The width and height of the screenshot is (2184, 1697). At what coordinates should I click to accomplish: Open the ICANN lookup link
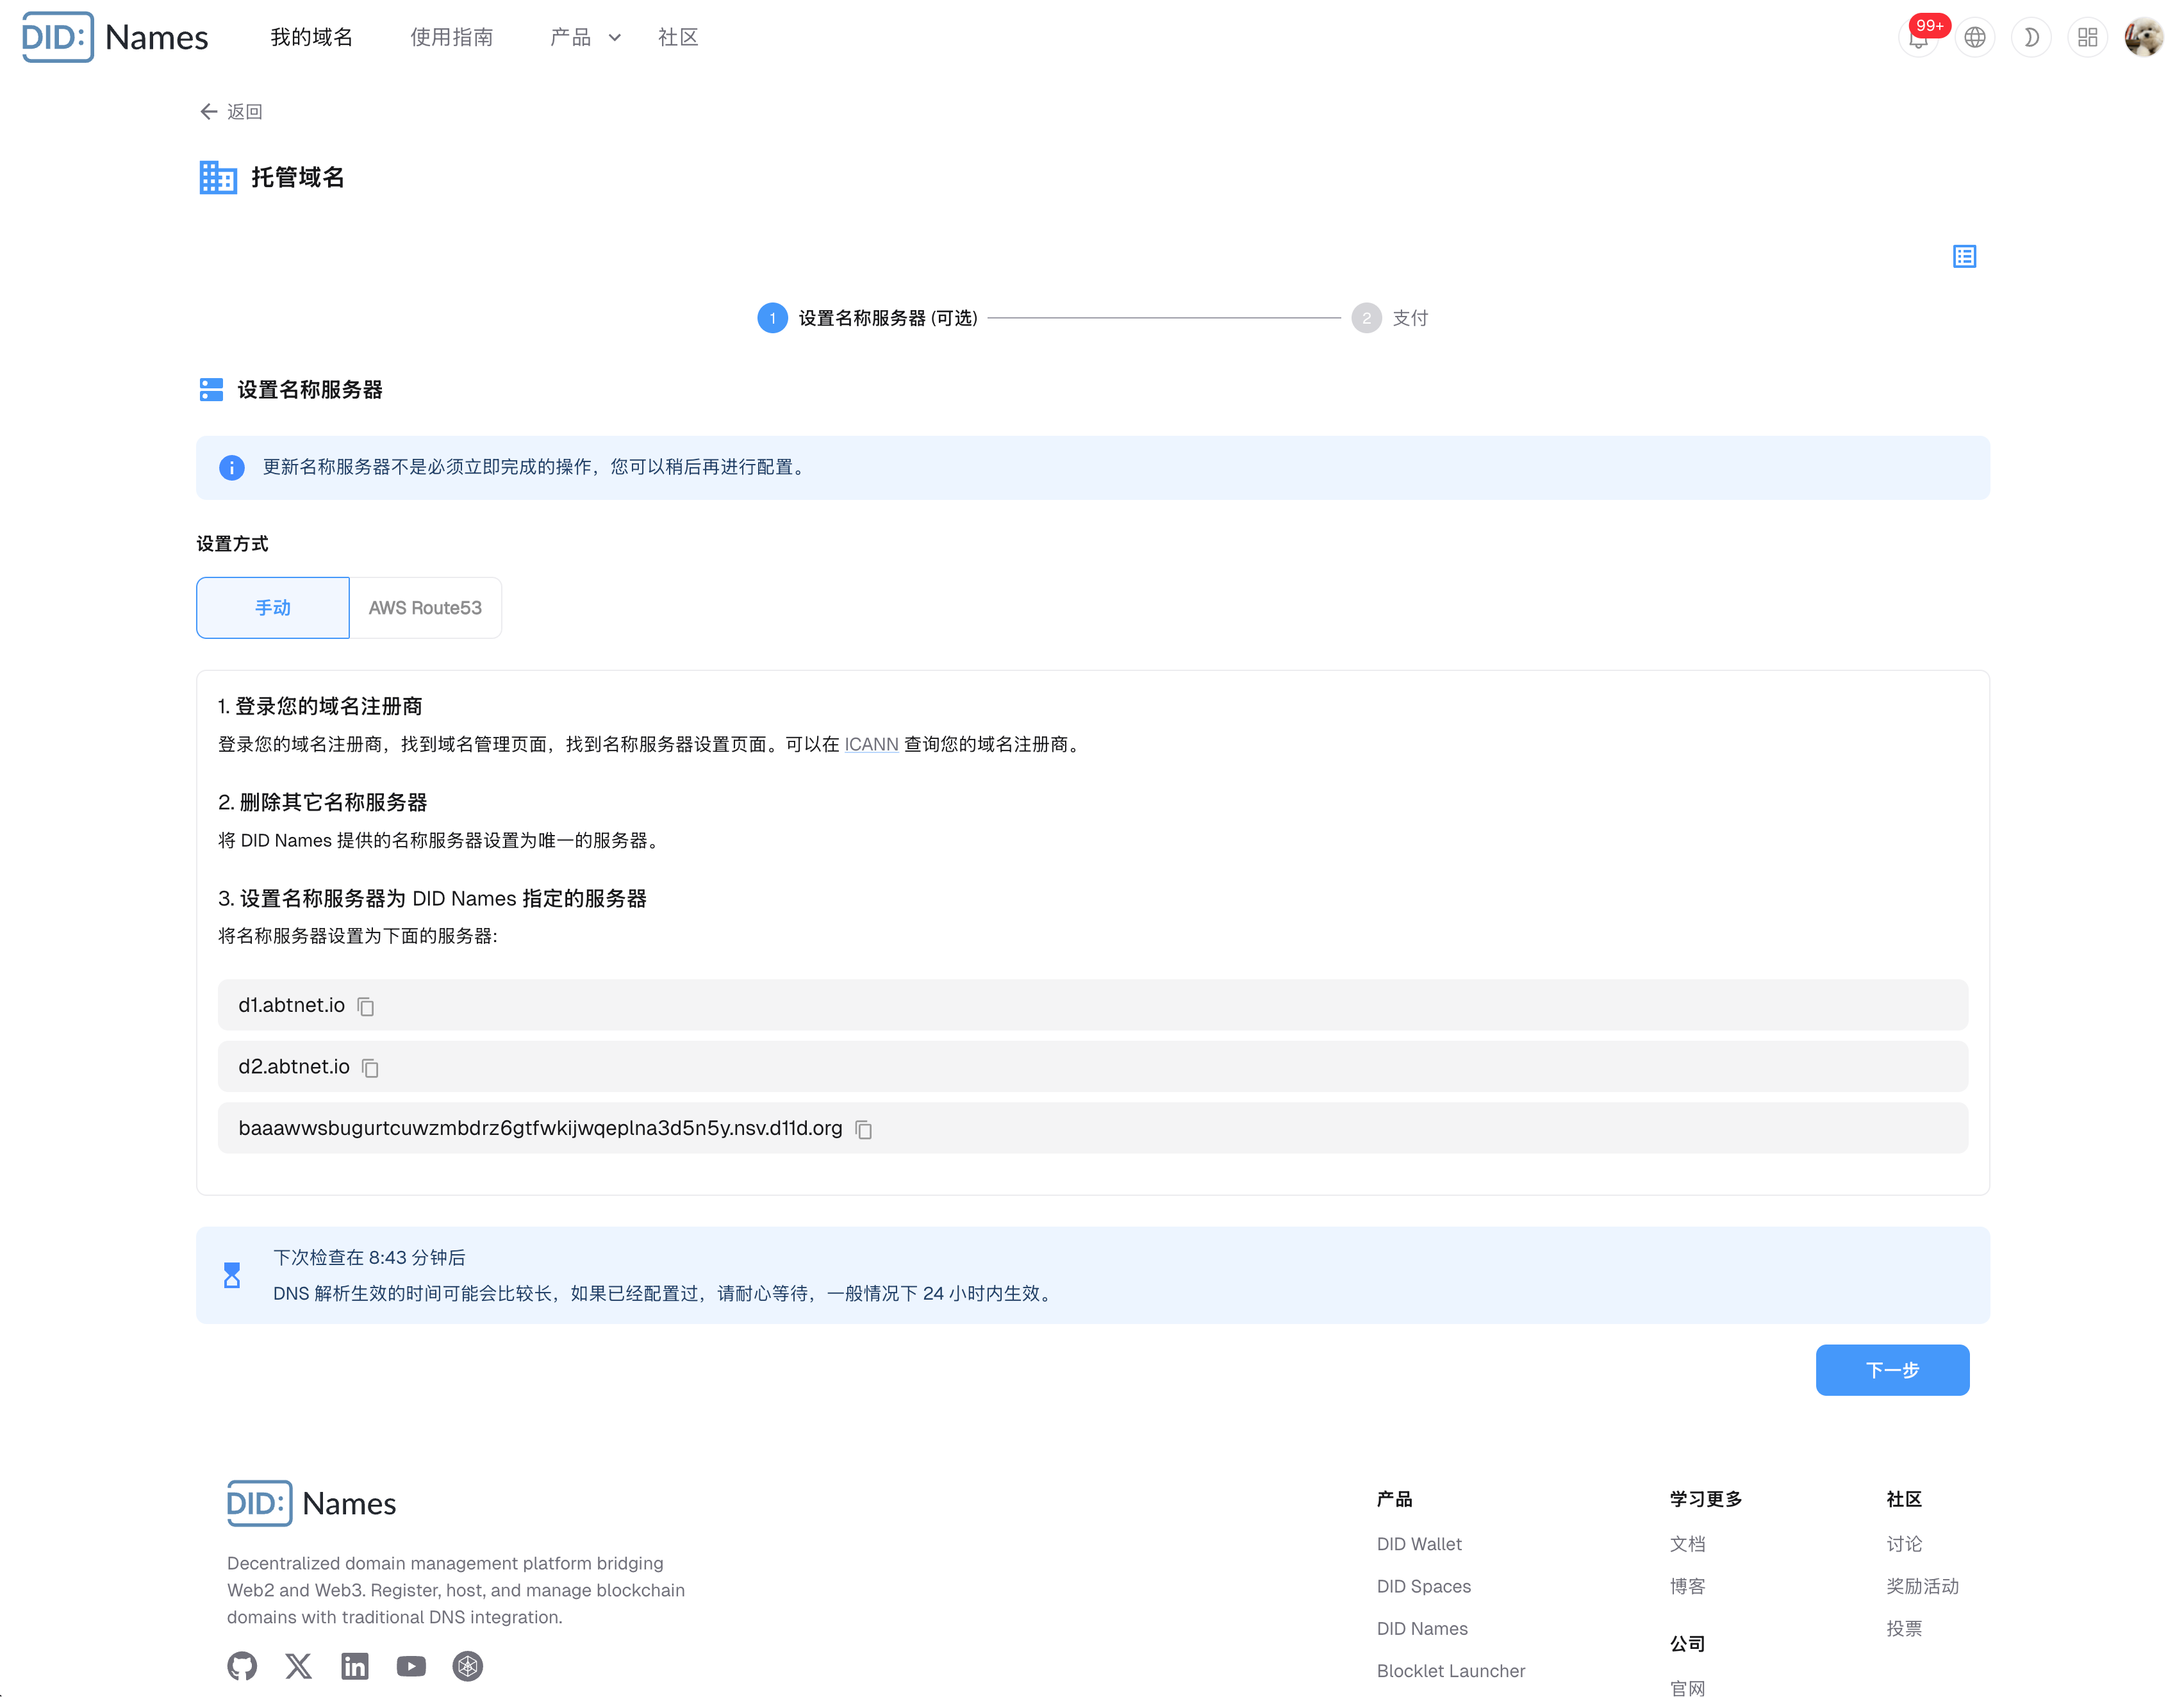tap(871, 744)
